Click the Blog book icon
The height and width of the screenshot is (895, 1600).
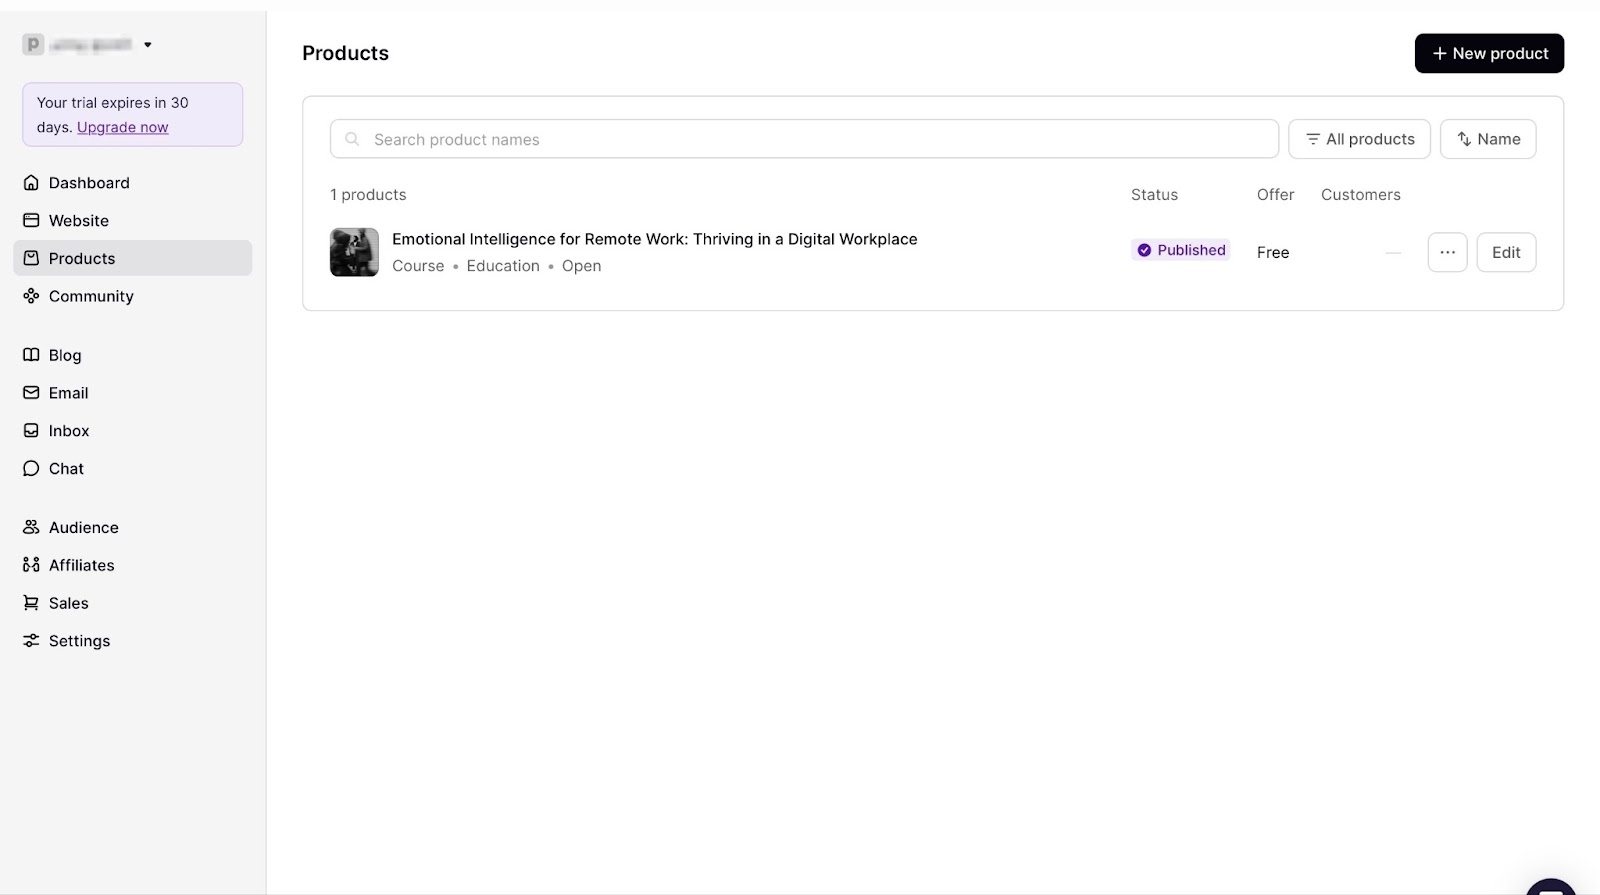tap(31, 355)
